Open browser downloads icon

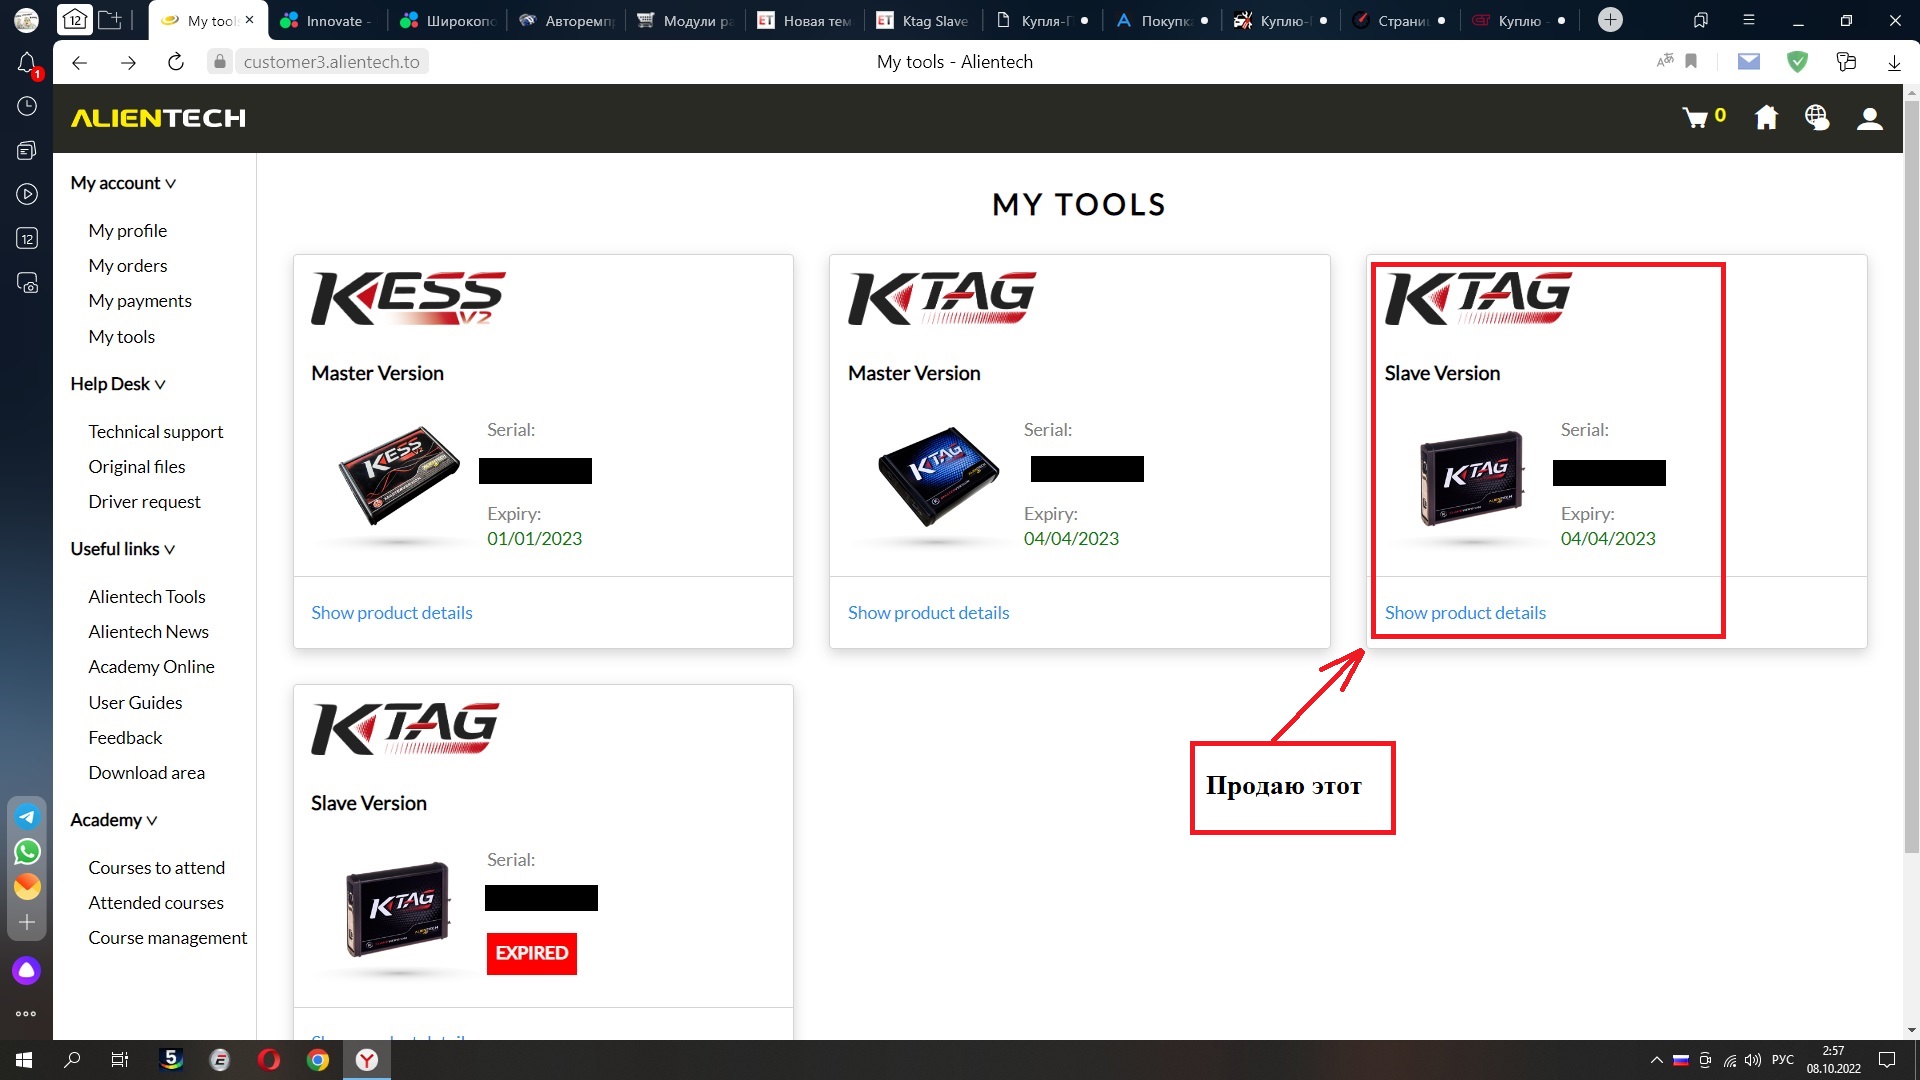pyautogui.click(x=1894, y=62)
